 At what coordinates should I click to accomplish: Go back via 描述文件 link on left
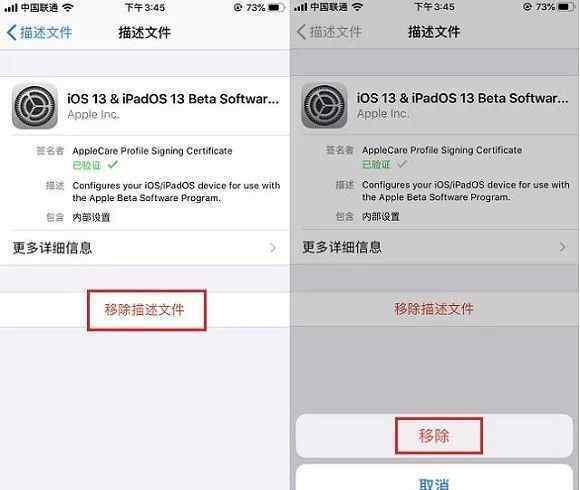[46, 33]
